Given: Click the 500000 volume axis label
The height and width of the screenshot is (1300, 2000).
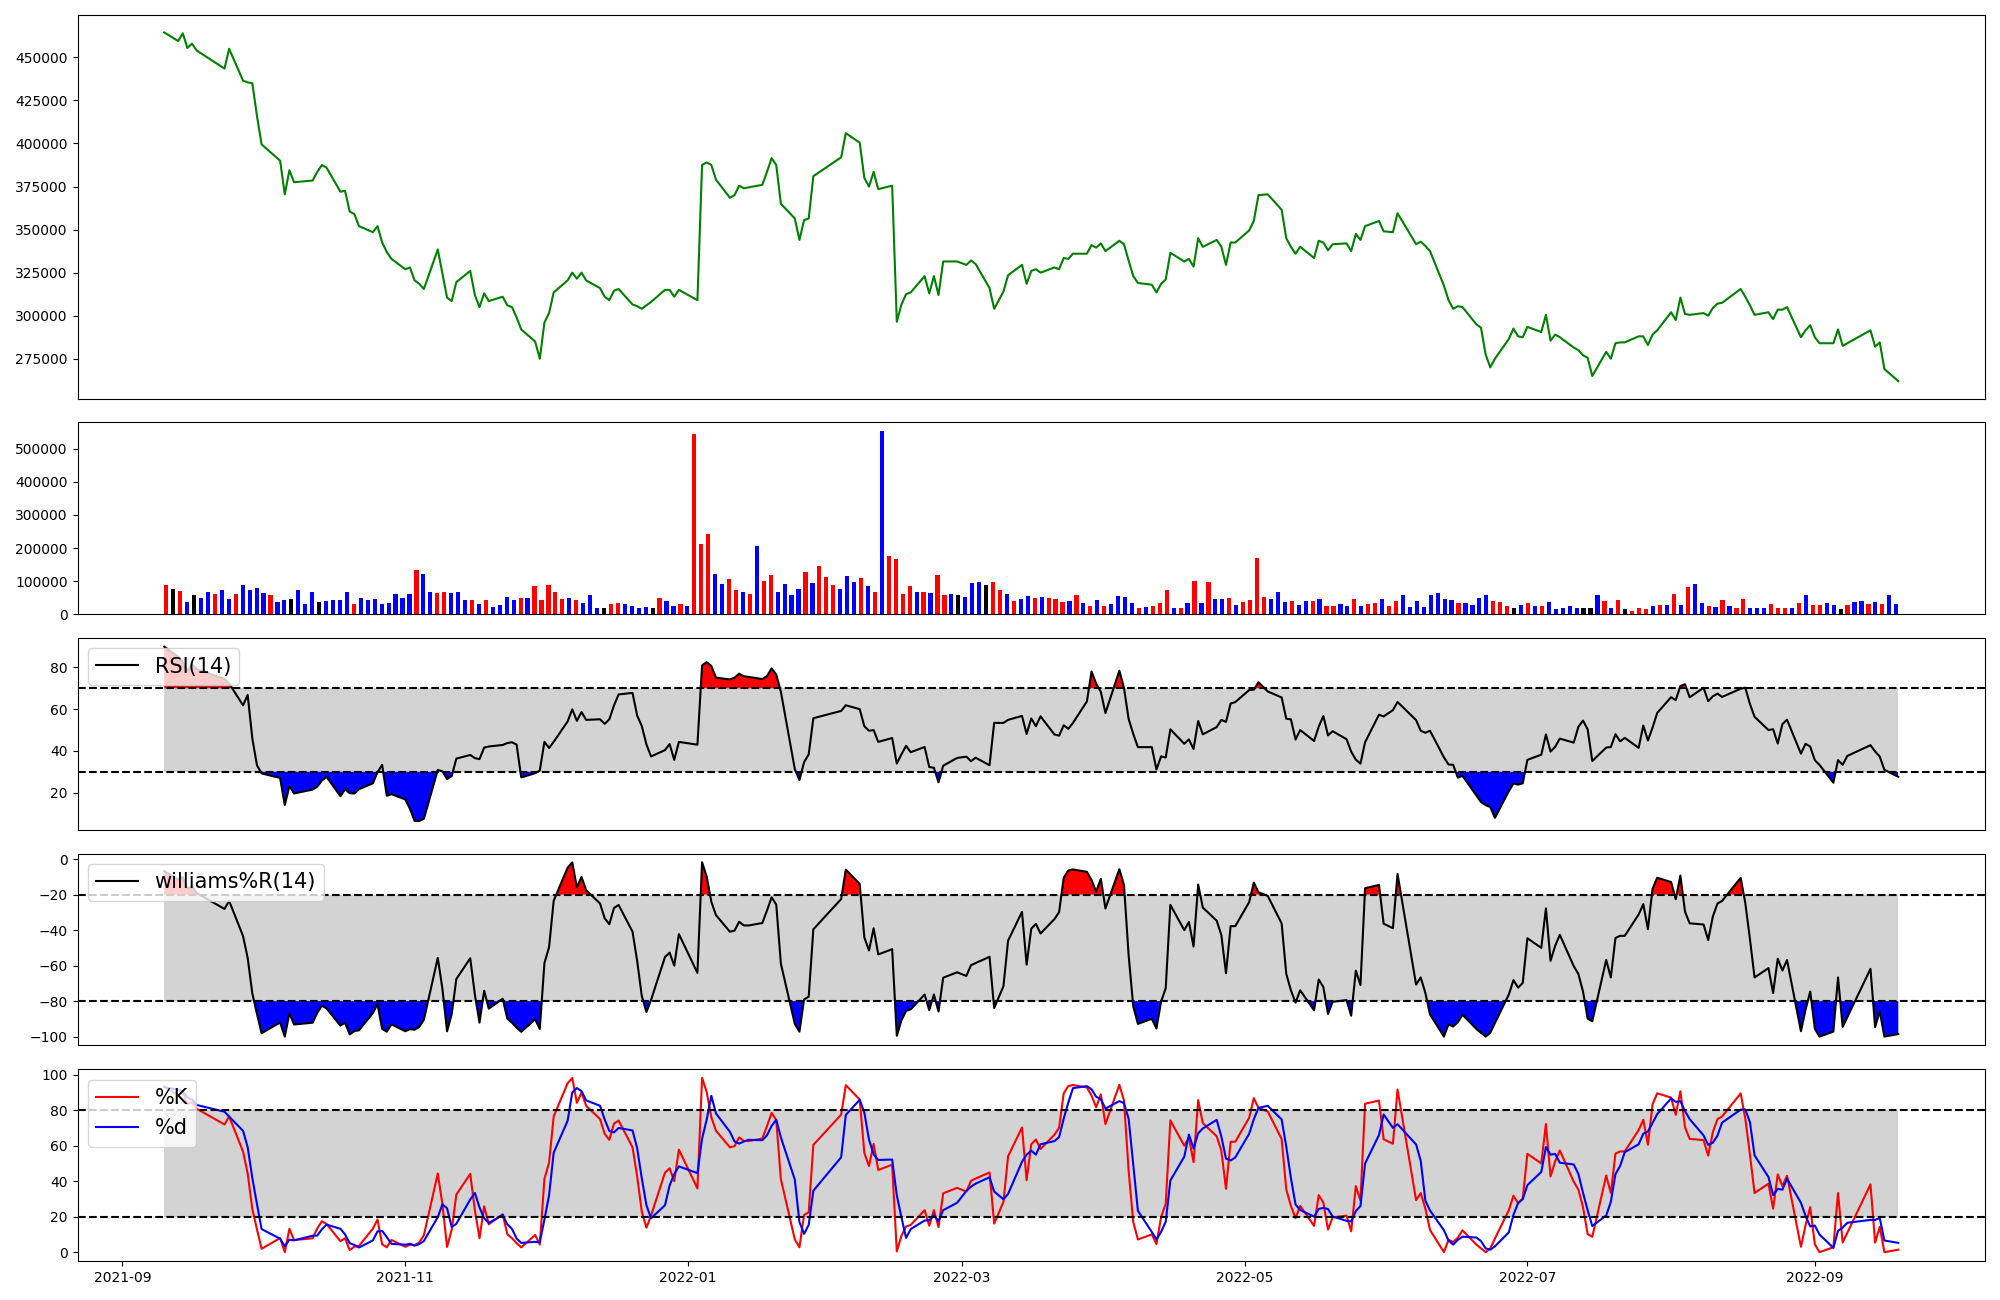Looking at the screenshot, I should click(x=42, y=449).
